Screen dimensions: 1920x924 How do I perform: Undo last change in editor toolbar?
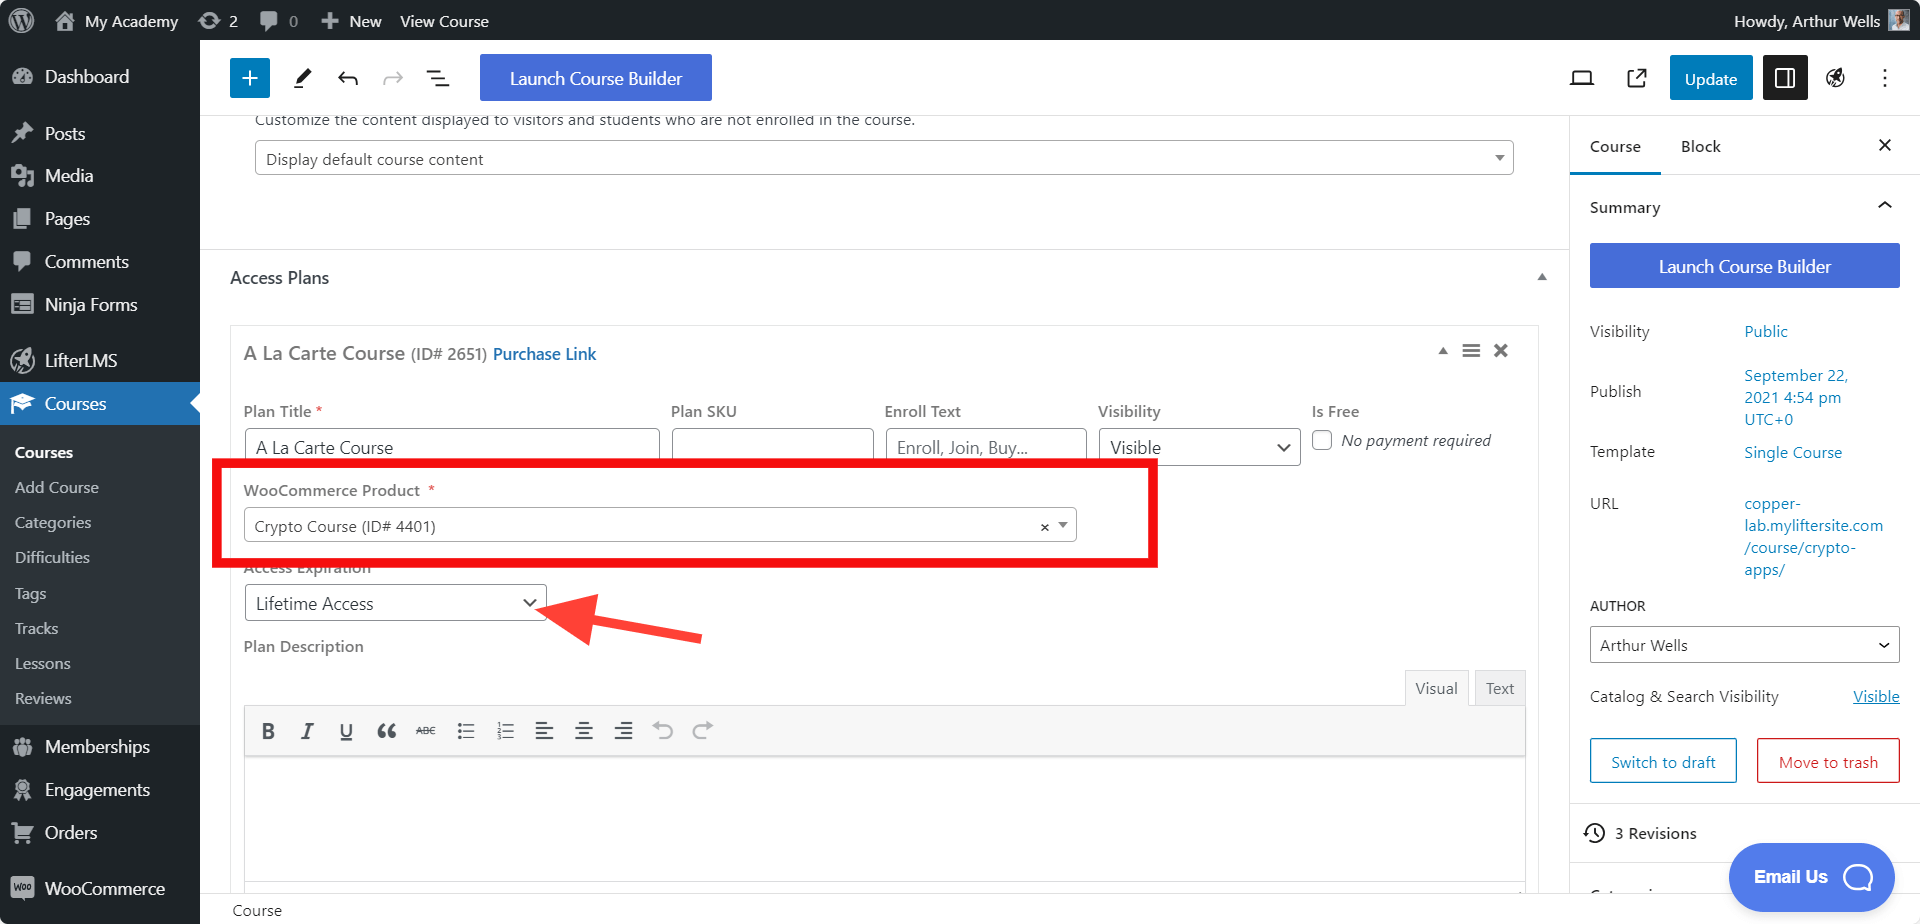pos(348,78)
